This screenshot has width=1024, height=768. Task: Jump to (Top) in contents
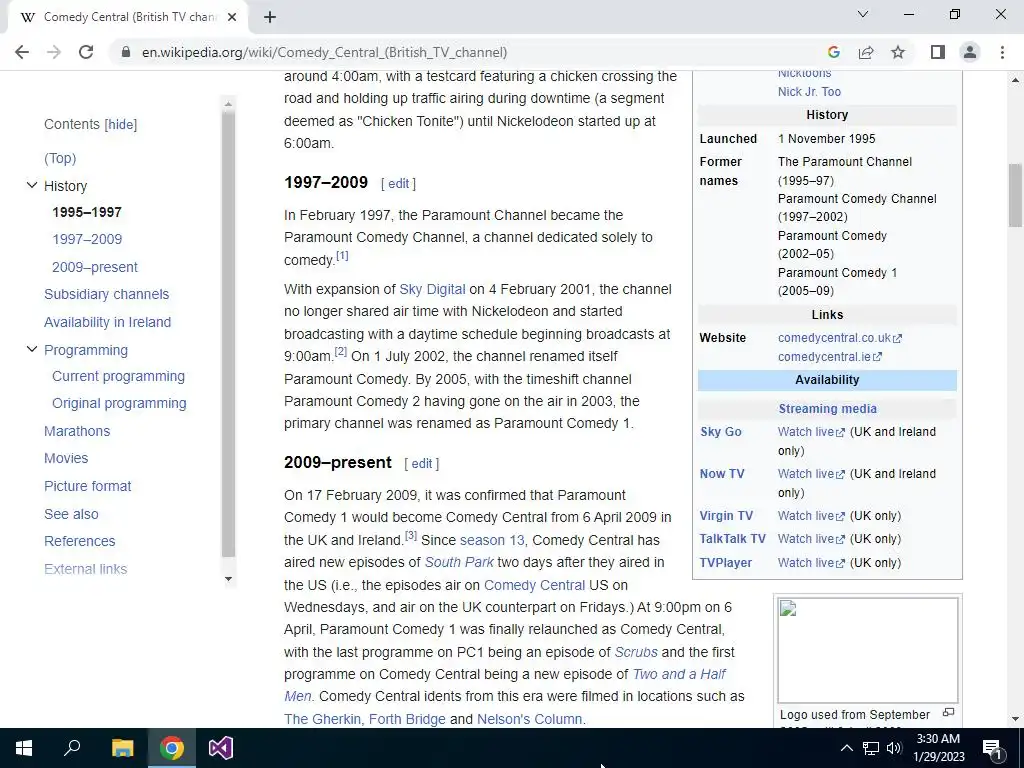point(60,158)
